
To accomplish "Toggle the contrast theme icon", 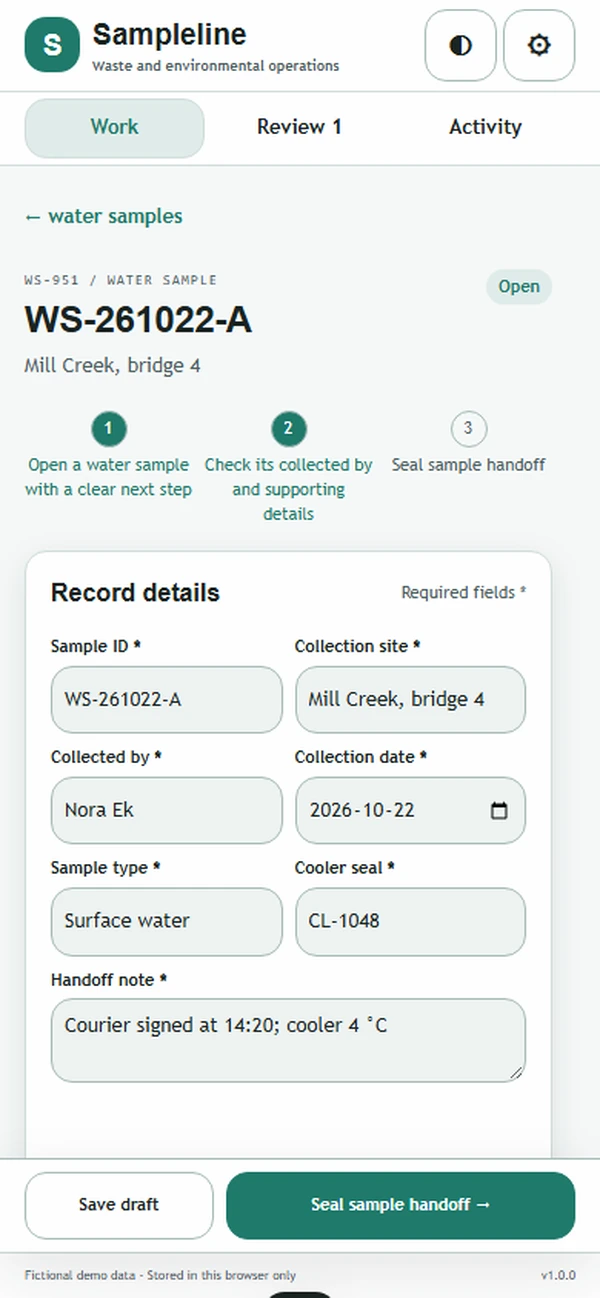I will [x=460, y=45].
